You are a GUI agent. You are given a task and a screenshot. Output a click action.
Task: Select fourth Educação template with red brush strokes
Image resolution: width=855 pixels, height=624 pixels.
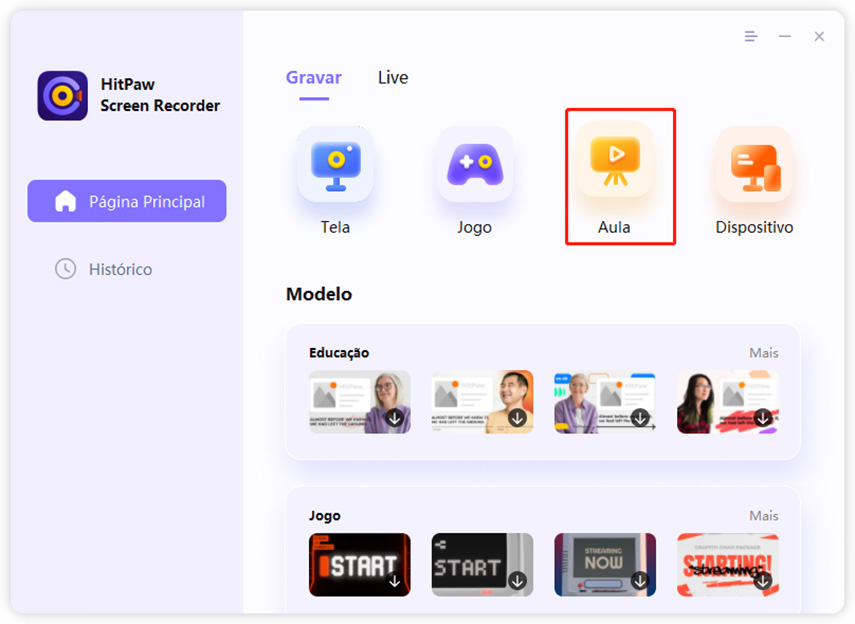[x=728, y=402]
